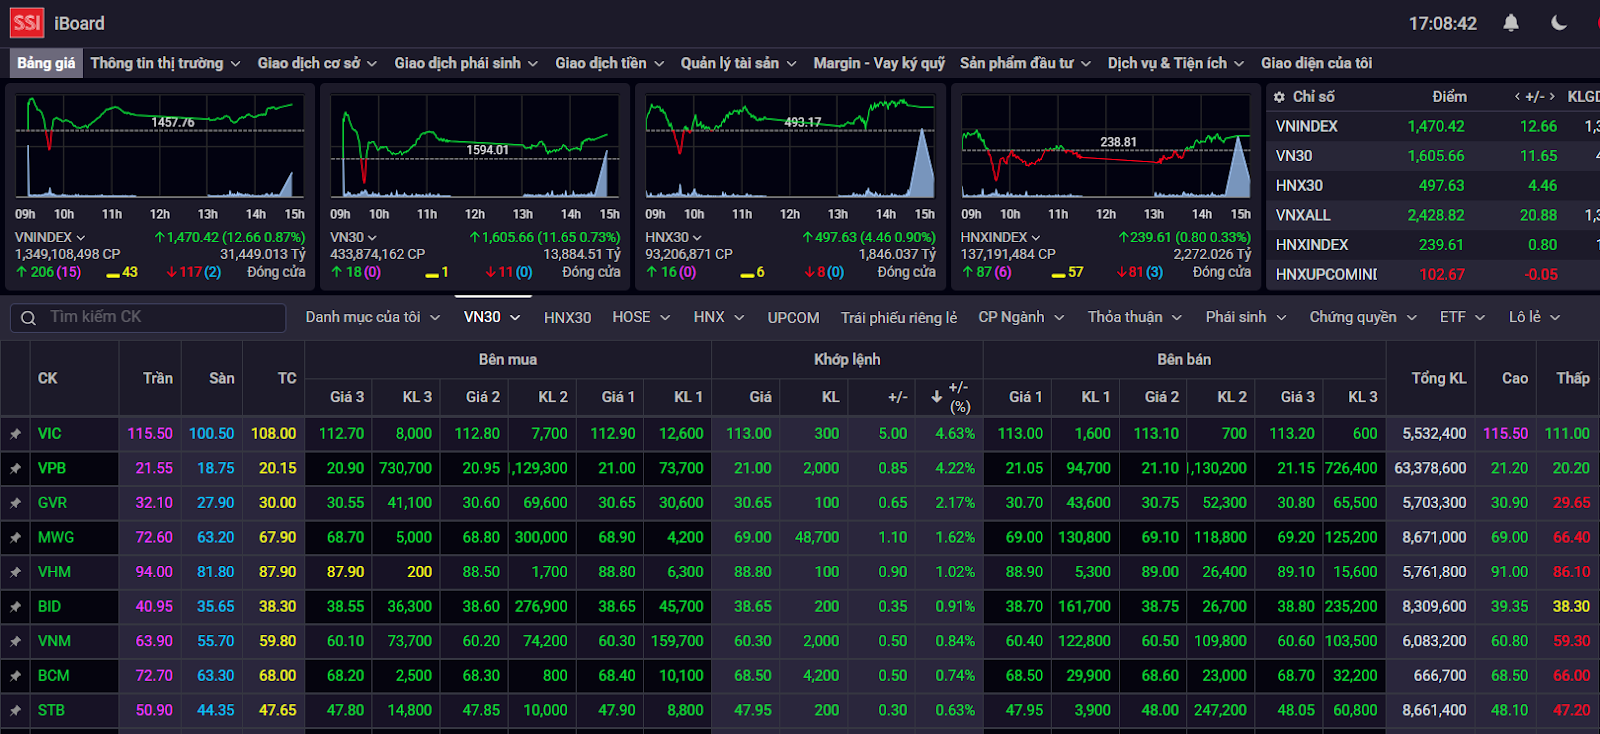
Task: Unpin the GVR row pin icon
Action: (x=15, y=503)
